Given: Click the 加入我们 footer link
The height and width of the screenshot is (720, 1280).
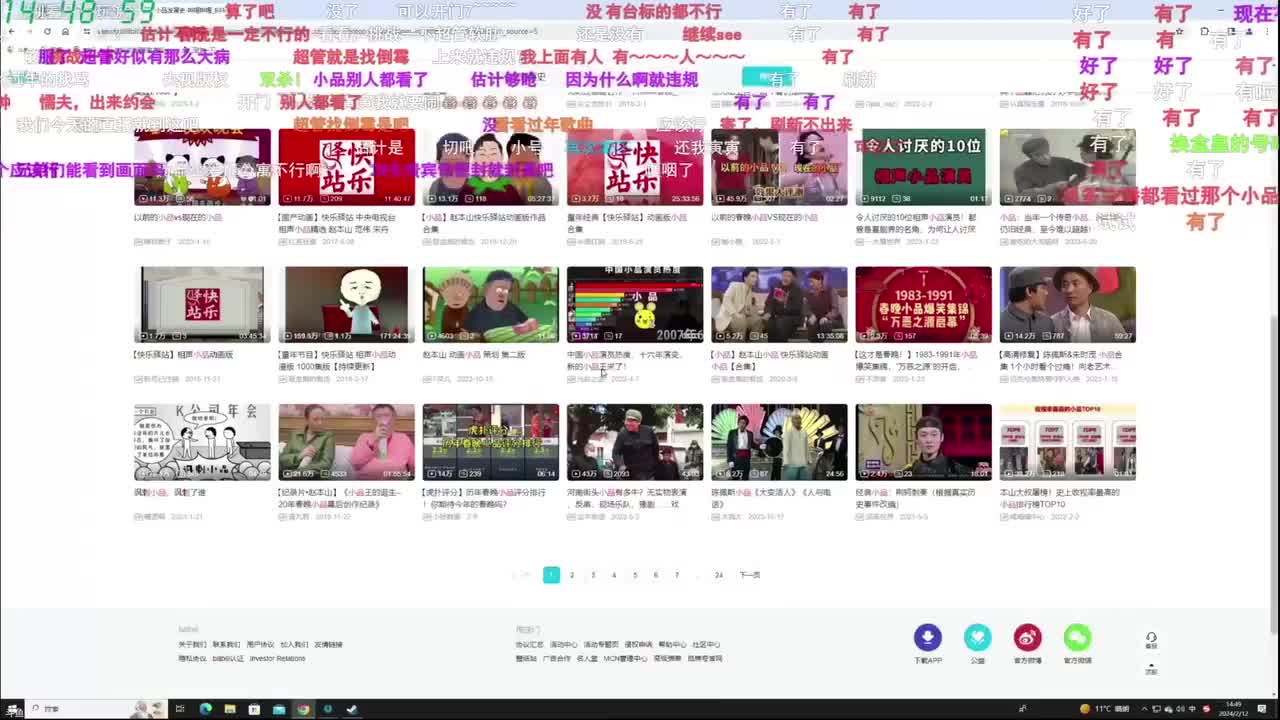Looking at the screenshot, I should pyautogui.click(x=294, y=644).
